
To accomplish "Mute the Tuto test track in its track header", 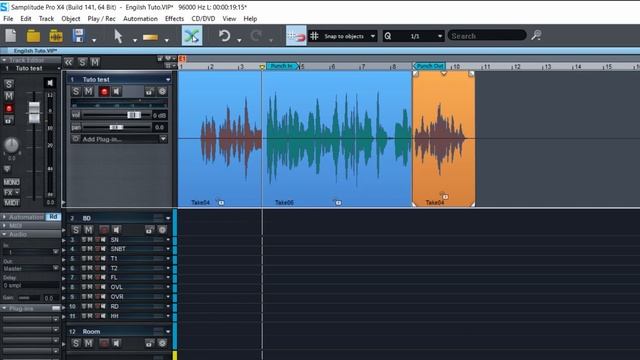I will coord(88,91).
